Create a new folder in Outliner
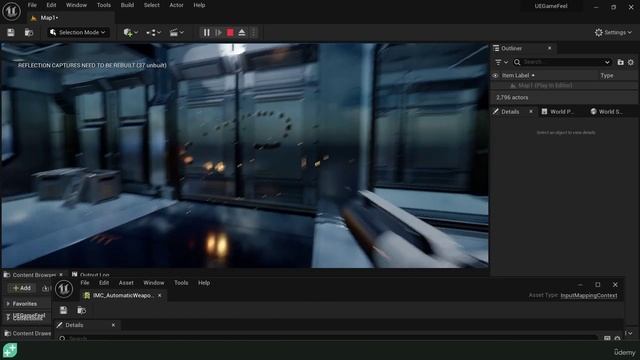 point(620,62)
